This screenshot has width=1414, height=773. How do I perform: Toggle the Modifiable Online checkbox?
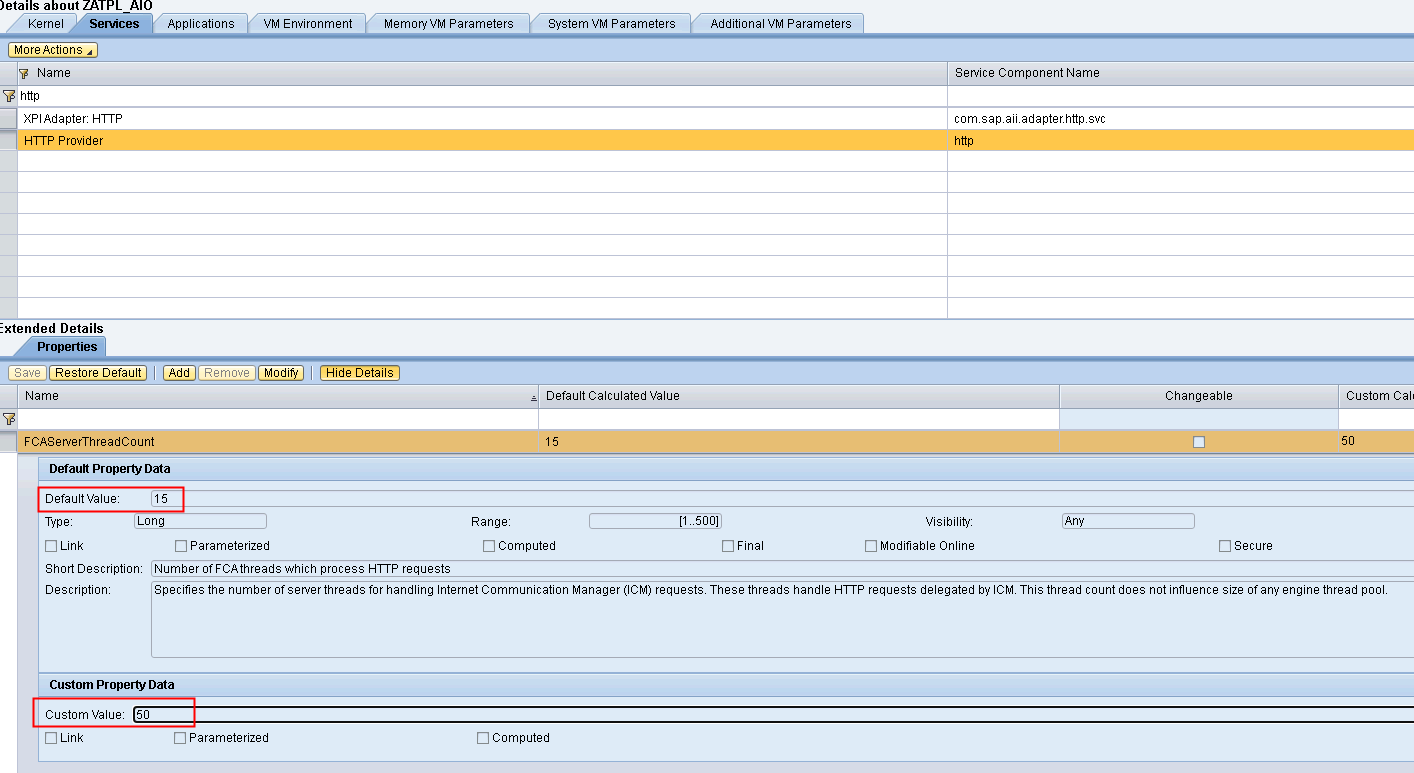[x=871, y=546]
